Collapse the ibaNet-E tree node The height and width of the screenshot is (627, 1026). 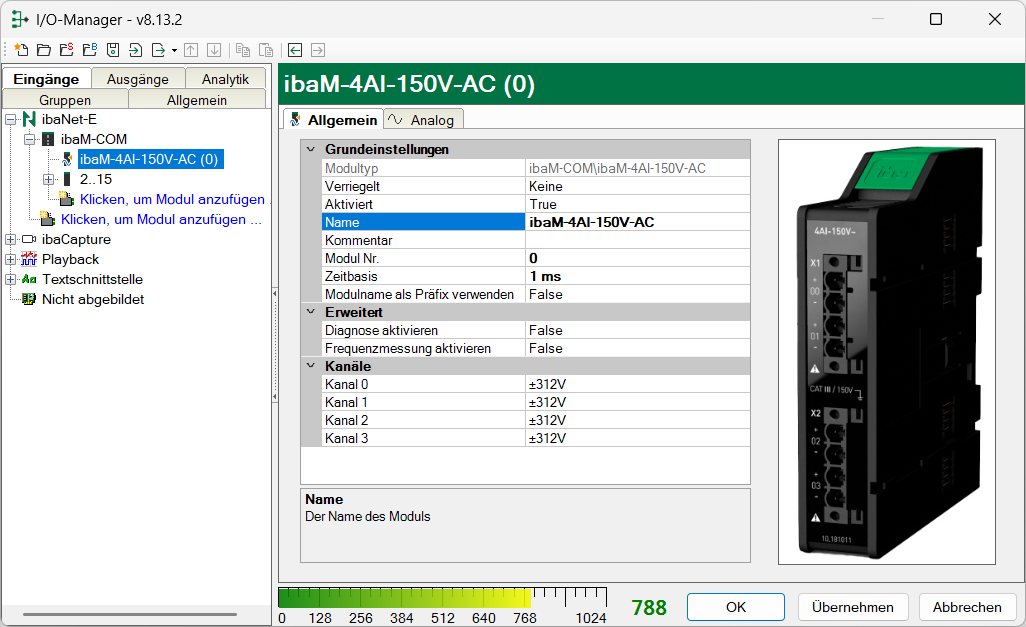pos(10,120)
